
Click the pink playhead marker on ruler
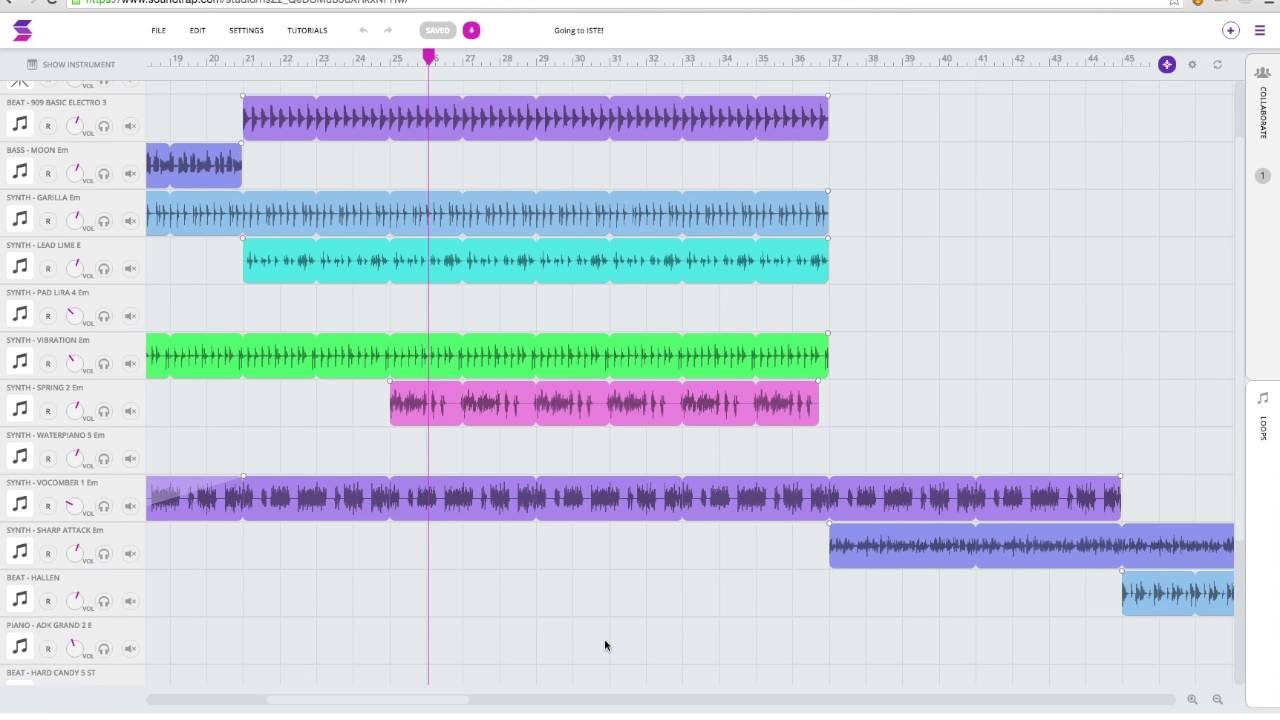click(429, 58)
